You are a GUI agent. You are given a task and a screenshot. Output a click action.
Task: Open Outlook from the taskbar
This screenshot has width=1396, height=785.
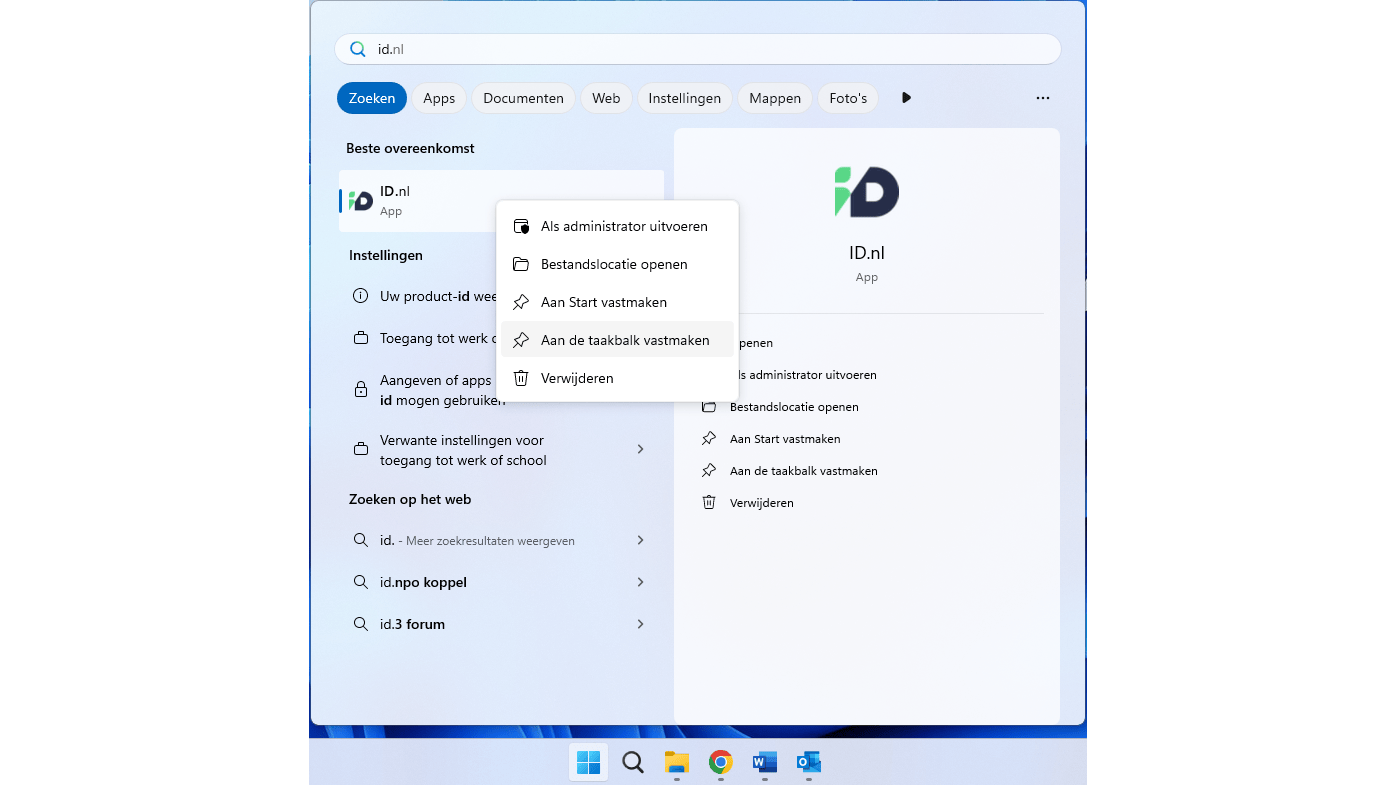[x=809, y=762]
